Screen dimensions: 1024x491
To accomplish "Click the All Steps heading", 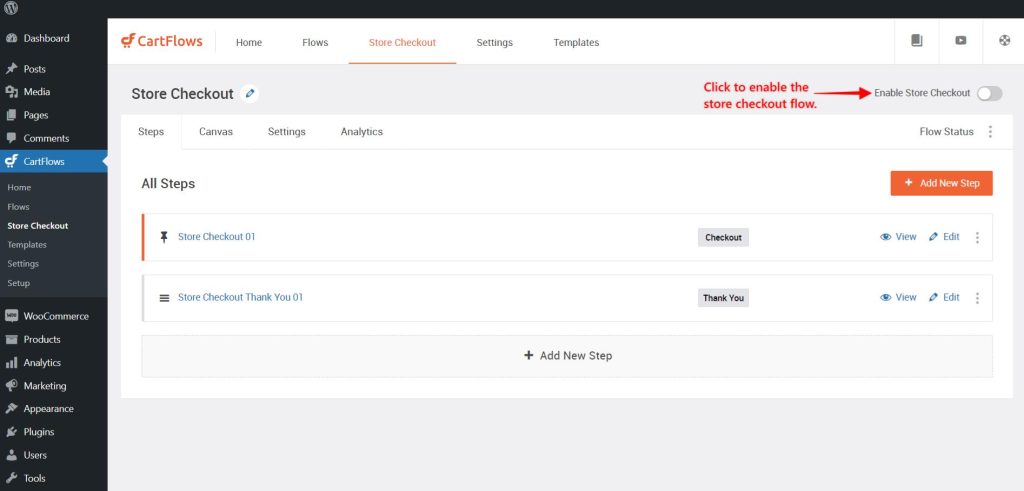I will click(x=168, y=183).
